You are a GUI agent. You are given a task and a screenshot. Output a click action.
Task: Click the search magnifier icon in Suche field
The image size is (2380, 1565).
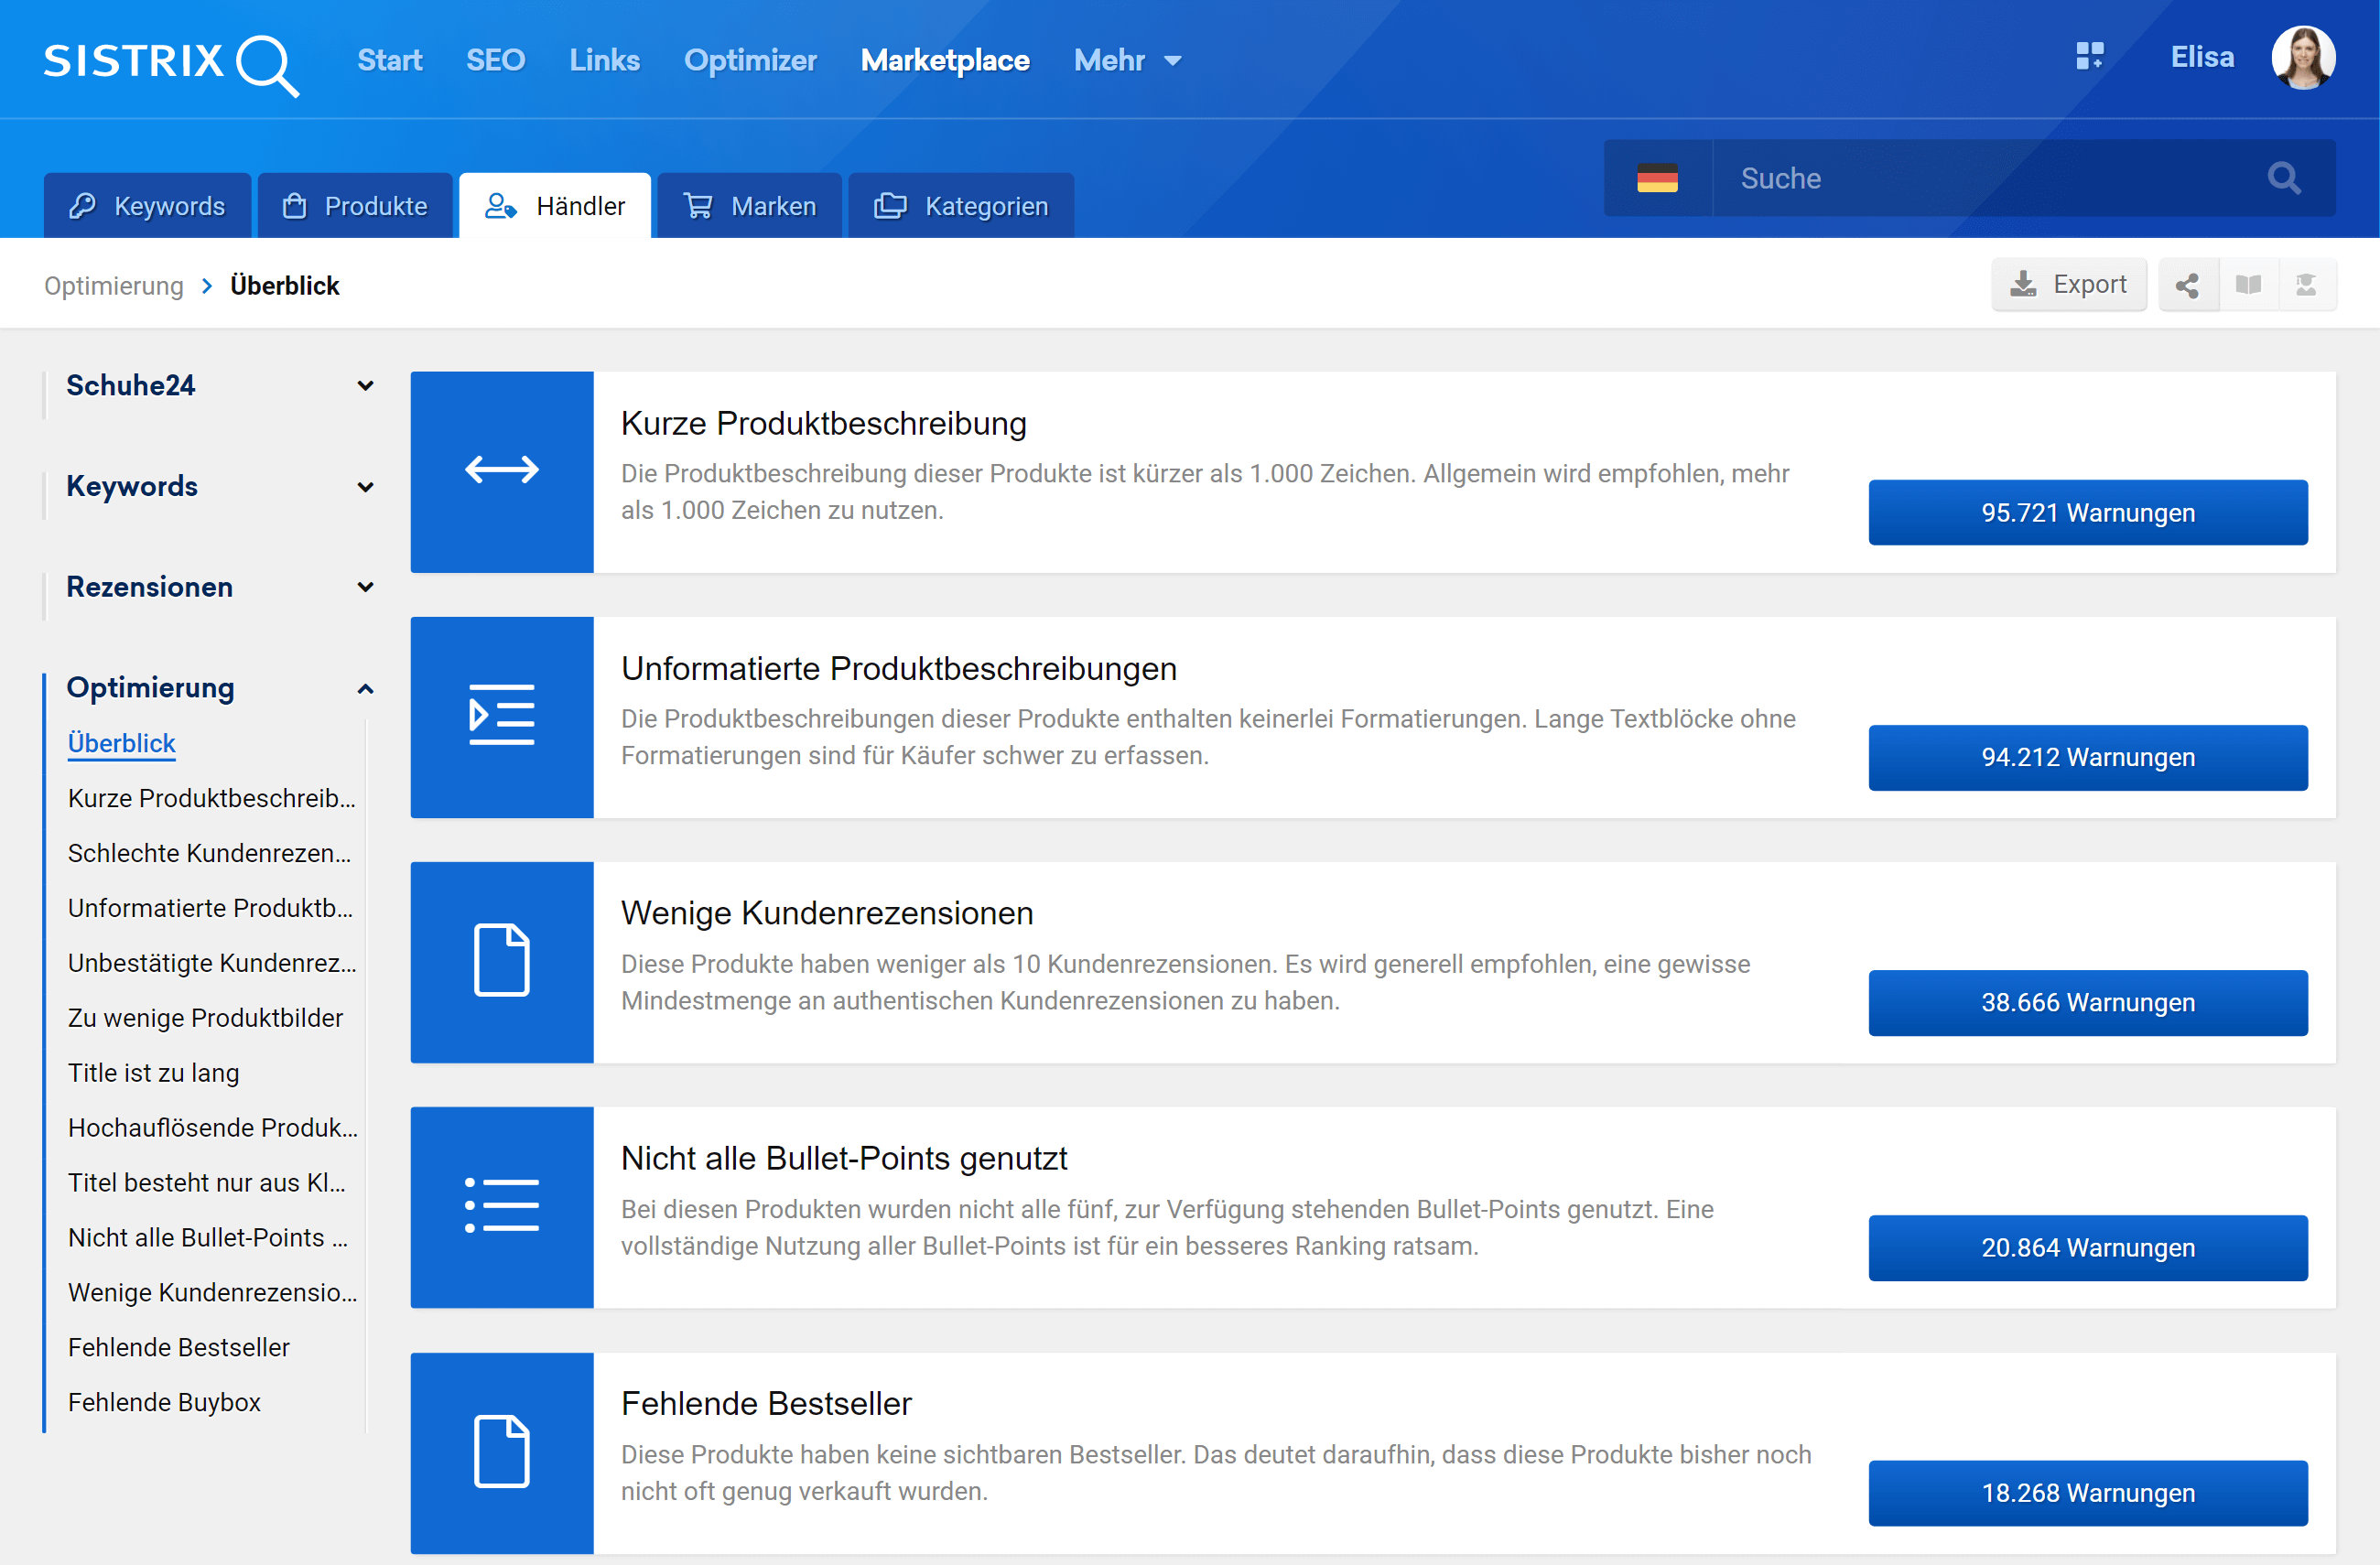coord(2283,179)
